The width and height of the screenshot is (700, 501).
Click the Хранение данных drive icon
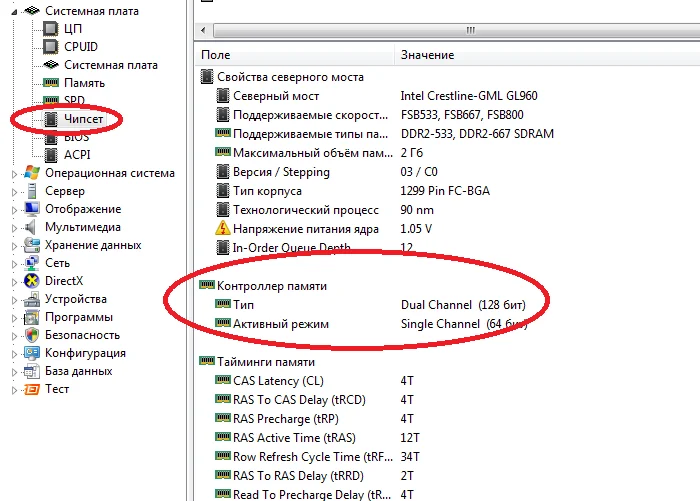coord(32,245)
